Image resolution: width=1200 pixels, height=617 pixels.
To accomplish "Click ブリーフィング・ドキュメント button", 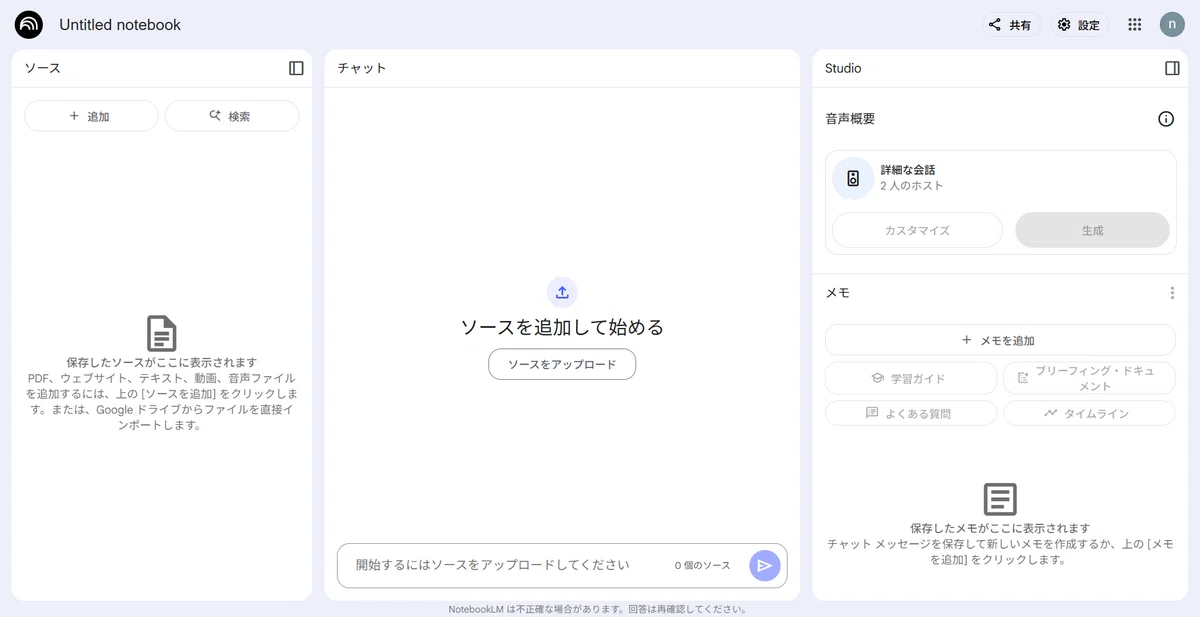I will click(1089, 378).
